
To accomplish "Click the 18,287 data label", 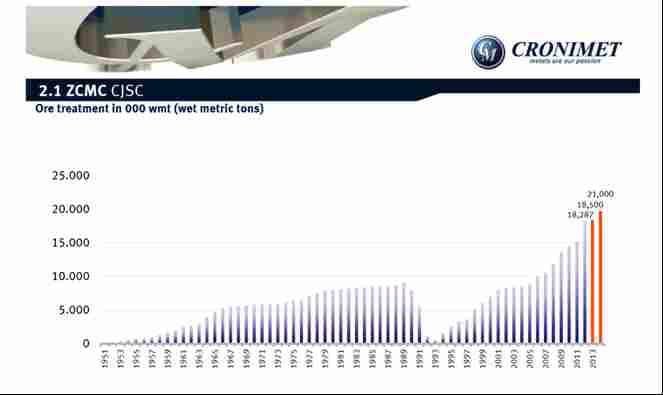I will point(580,215).
